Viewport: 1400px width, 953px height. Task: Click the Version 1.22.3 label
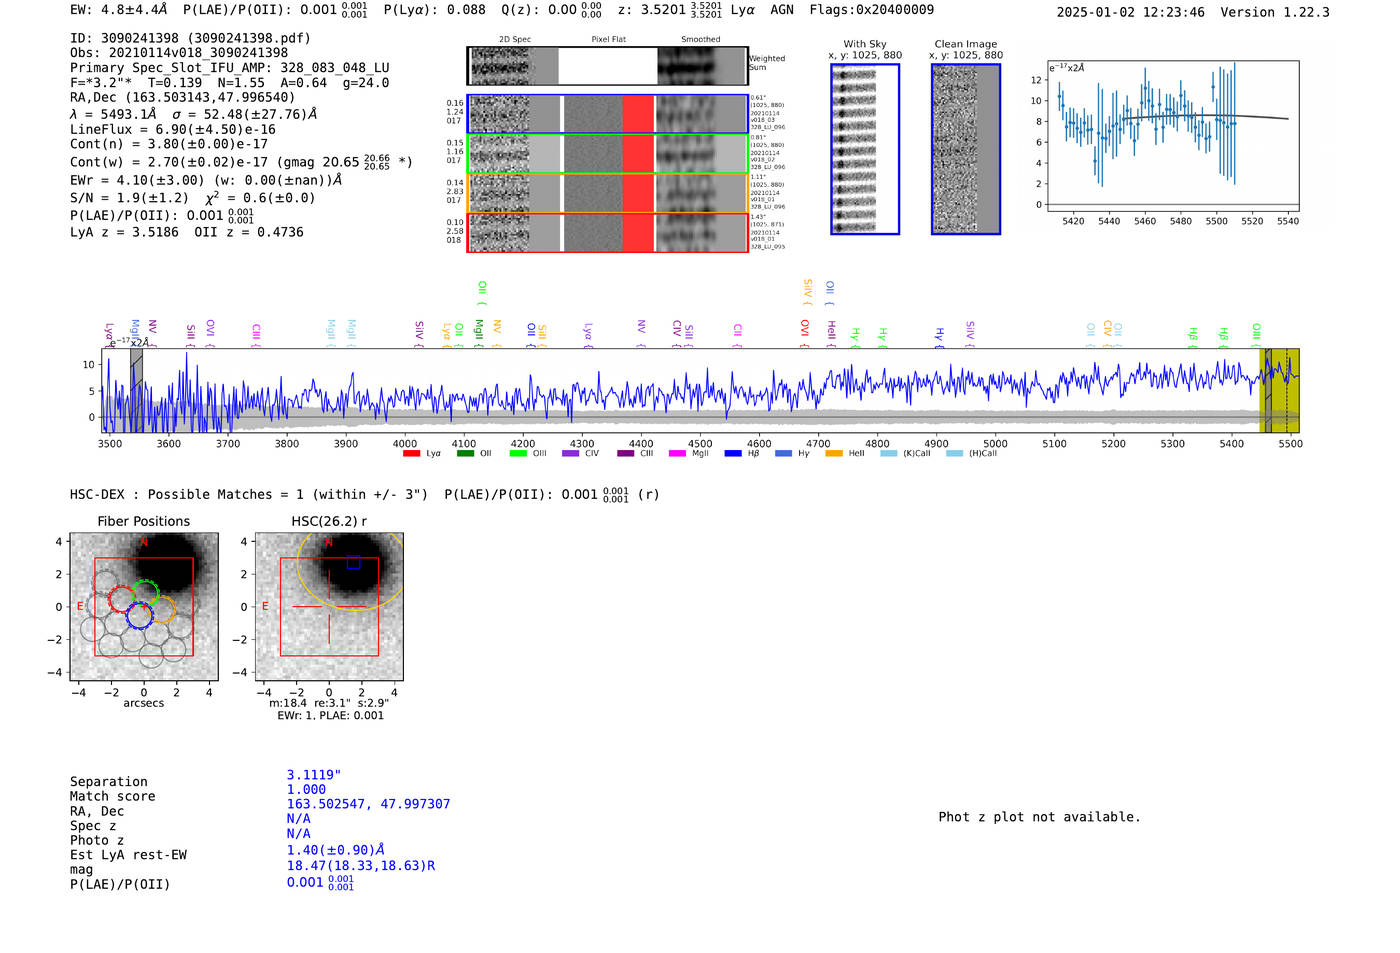(1275, 13)
